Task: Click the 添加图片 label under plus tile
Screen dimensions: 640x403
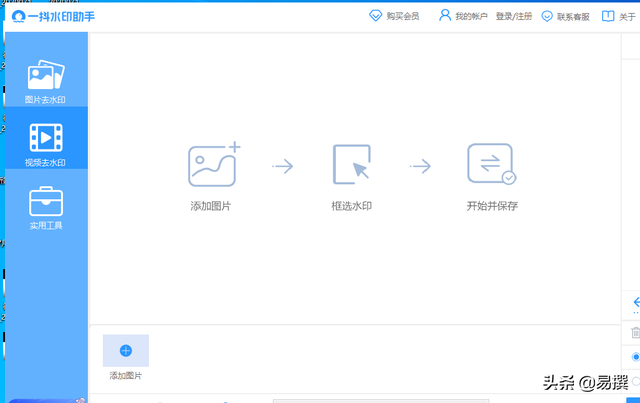Action: click(126, 375)
